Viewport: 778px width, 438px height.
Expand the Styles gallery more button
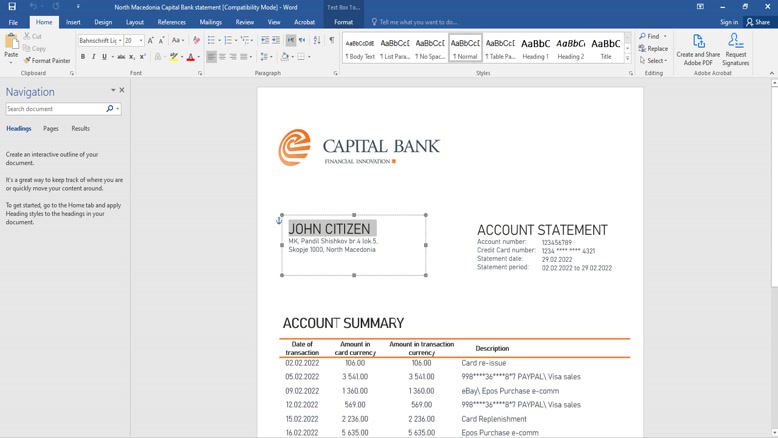pos(629,59)
